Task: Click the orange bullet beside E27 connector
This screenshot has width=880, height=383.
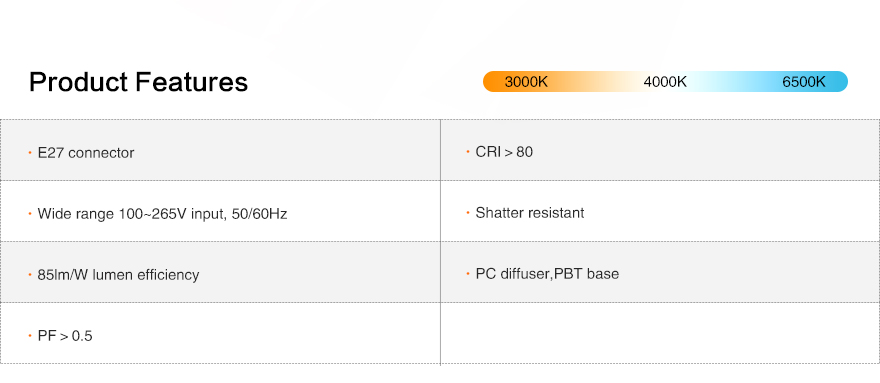Action: (x=30, y=152)
